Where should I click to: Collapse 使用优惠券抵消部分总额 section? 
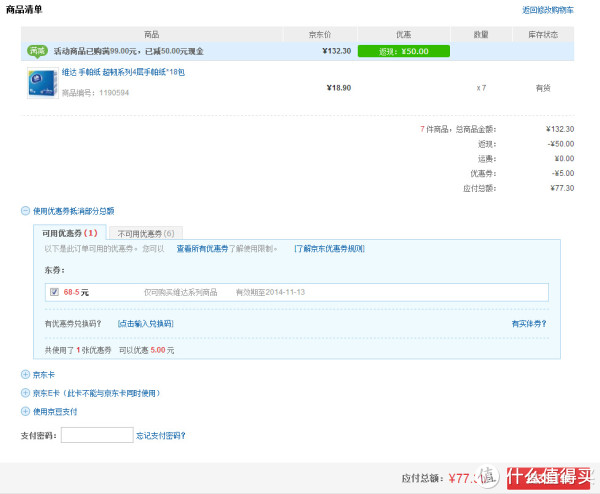coord(25,211)
